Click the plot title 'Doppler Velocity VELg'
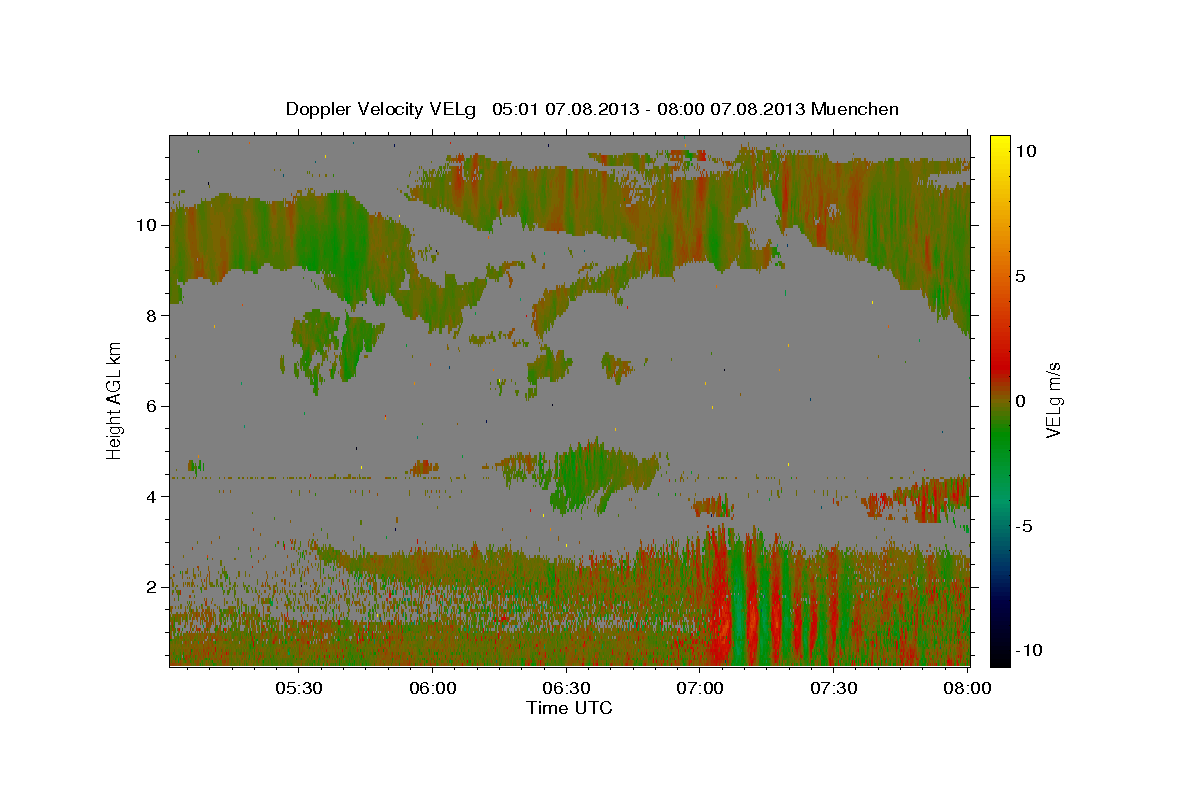This screenshot has height=800, width=1200. point(381,109)
